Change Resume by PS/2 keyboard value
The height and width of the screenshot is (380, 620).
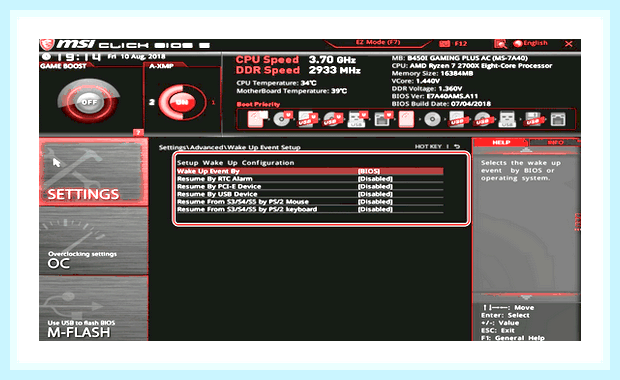375,209
